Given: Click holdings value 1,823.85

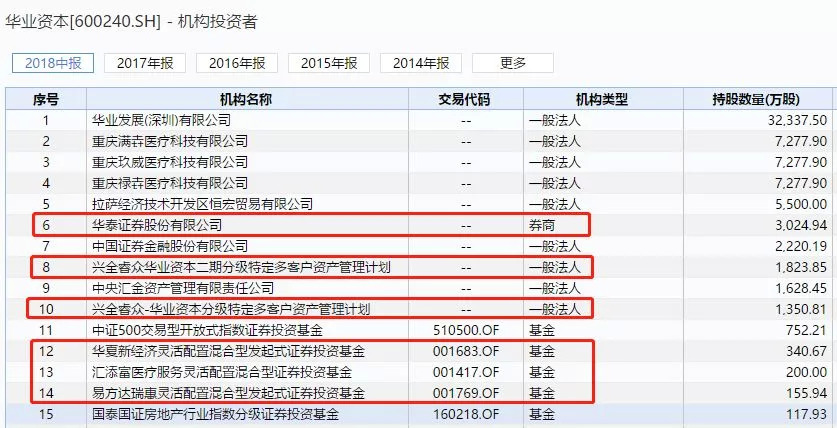Looking at the screenshot, I should pos(801,267).
